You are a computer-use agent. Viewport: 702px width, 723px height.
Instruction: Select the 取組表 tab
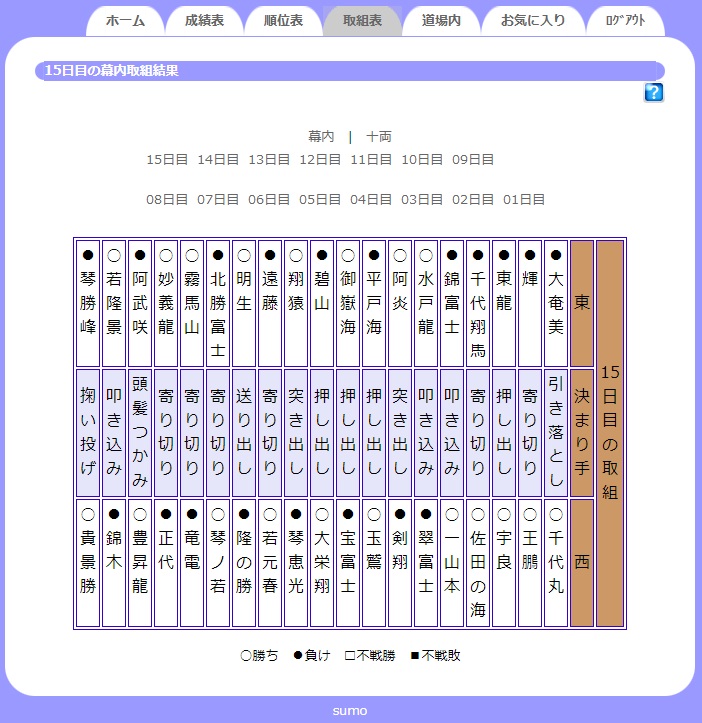point(362,21)
